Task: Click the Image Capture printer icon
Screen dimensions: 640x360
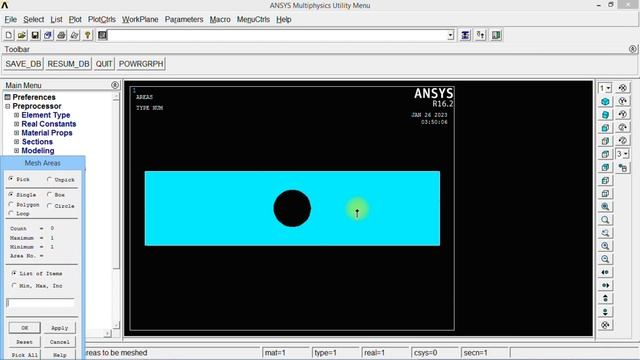Action: 61,36
